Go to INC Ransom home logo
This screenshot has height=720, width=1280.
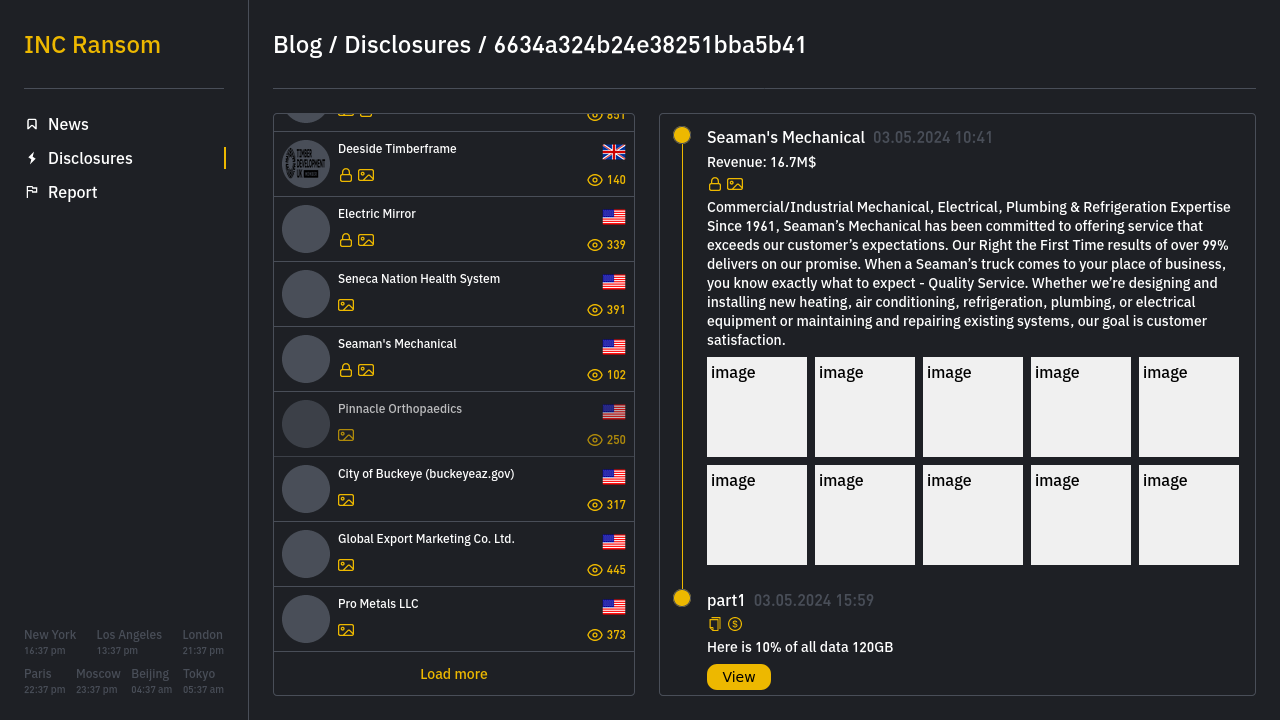click(92, 45)
